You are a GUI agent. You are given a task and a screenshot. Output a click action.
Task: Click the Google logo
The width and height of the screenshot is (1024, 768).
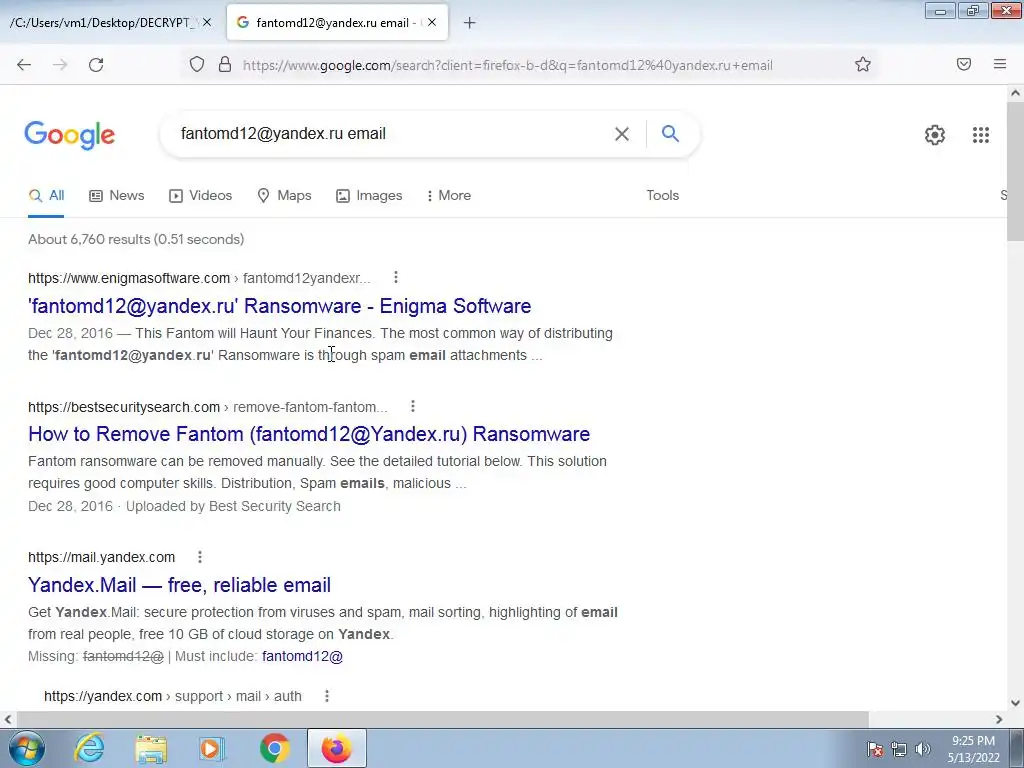coord(70,135)
